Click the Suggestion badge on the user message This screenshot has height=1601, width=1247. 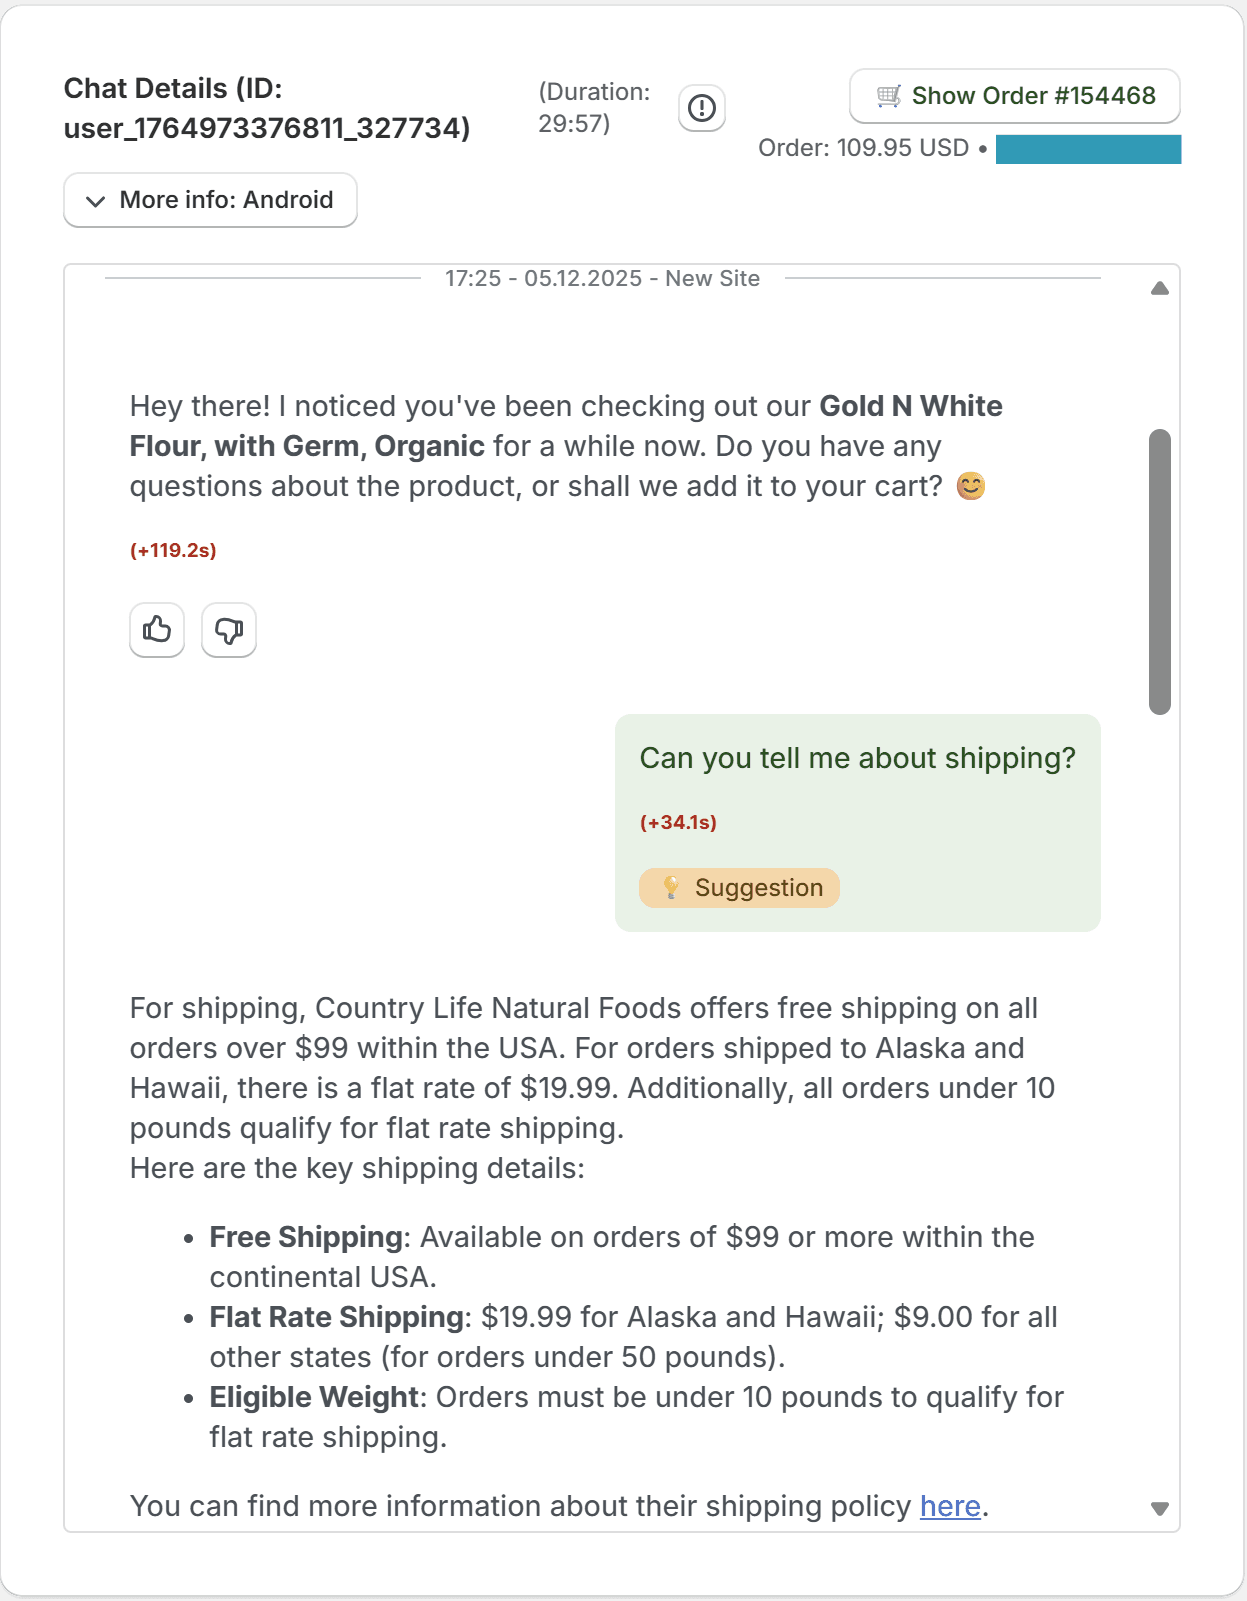tap(739, 887)
